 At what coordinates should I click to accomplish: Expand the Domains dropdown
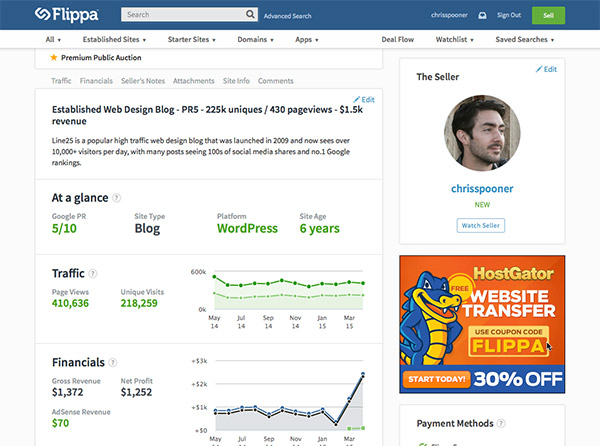pos(256,39)
